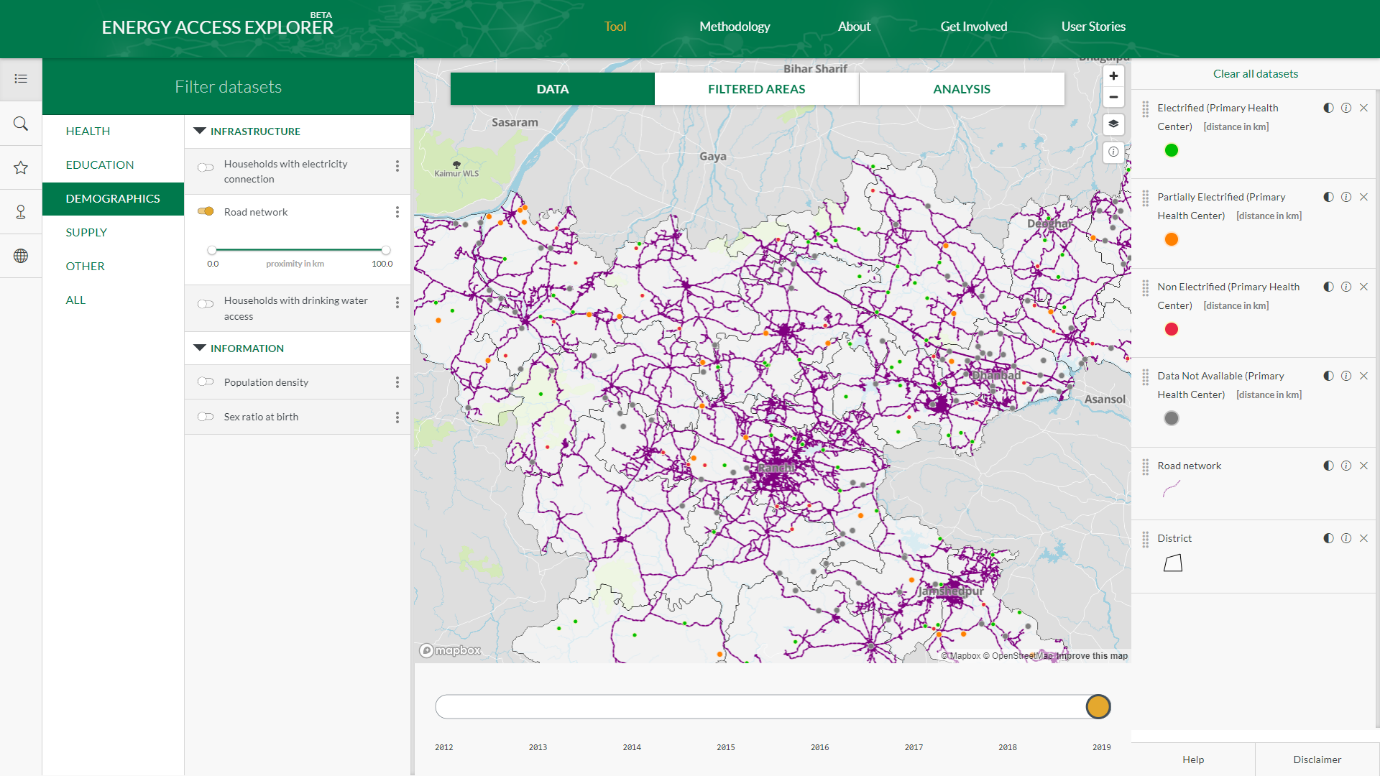Open the basemap layers switcher on the map
Screen dimensions: 1380x776
click(x=1113, y=124)
